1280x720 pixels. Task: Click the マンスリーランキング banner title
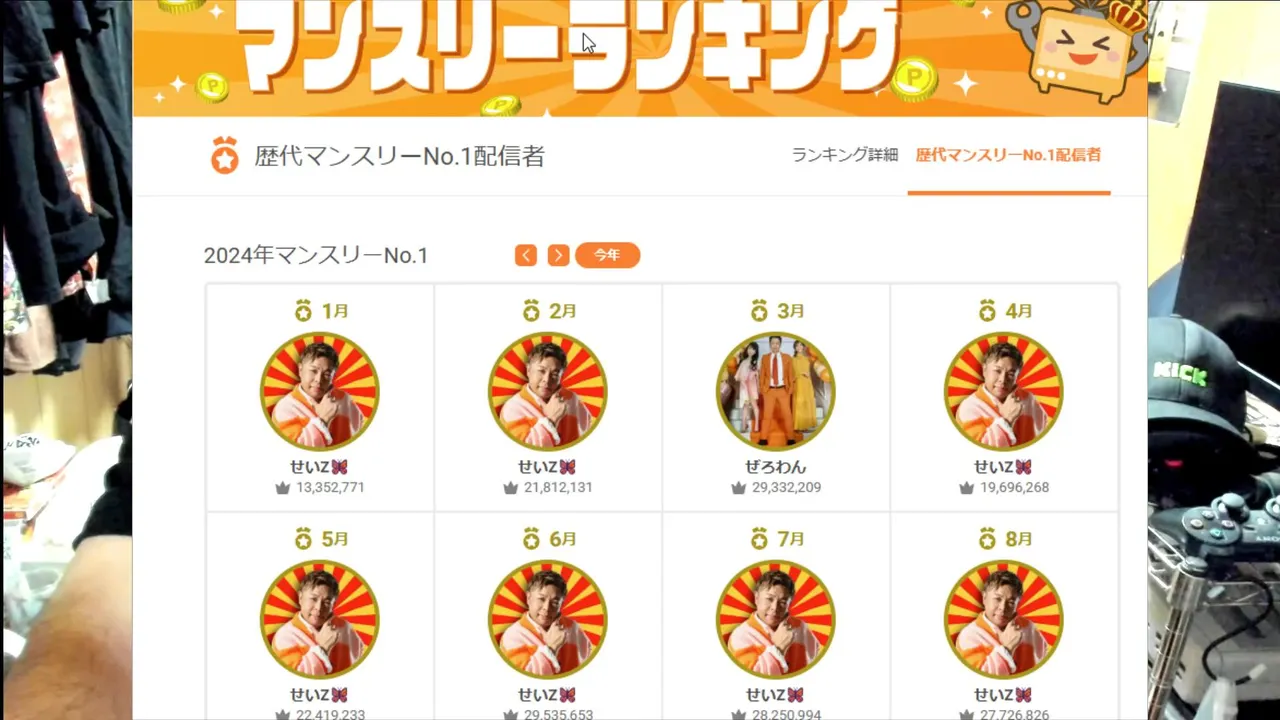pos(569,43)
